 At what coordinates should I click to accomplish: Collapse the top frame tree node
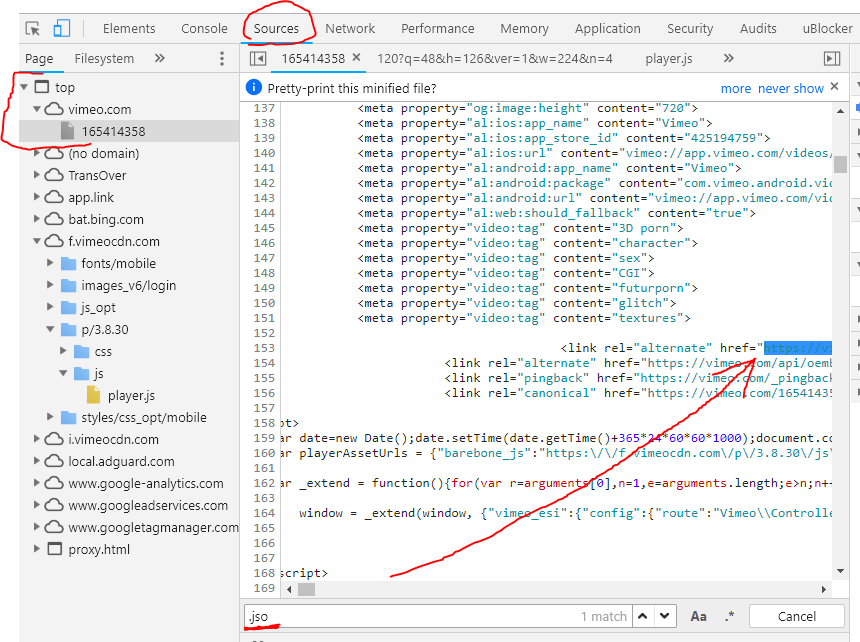pos(24,87)
